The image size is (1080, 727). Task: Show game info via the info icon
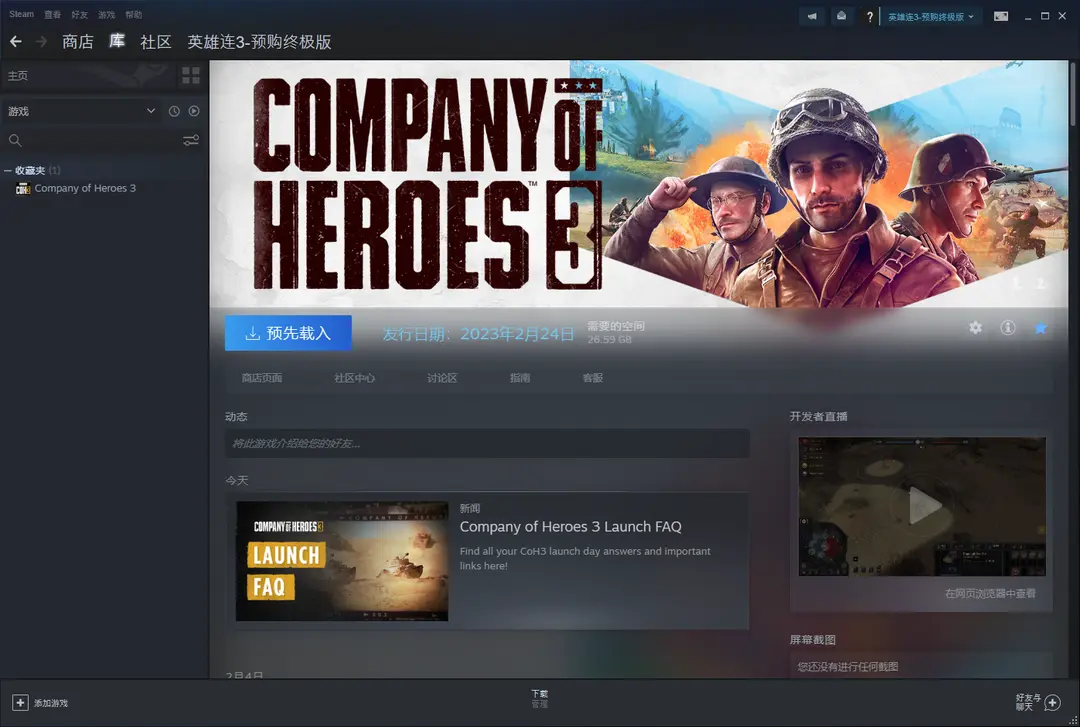(1008, 328)
